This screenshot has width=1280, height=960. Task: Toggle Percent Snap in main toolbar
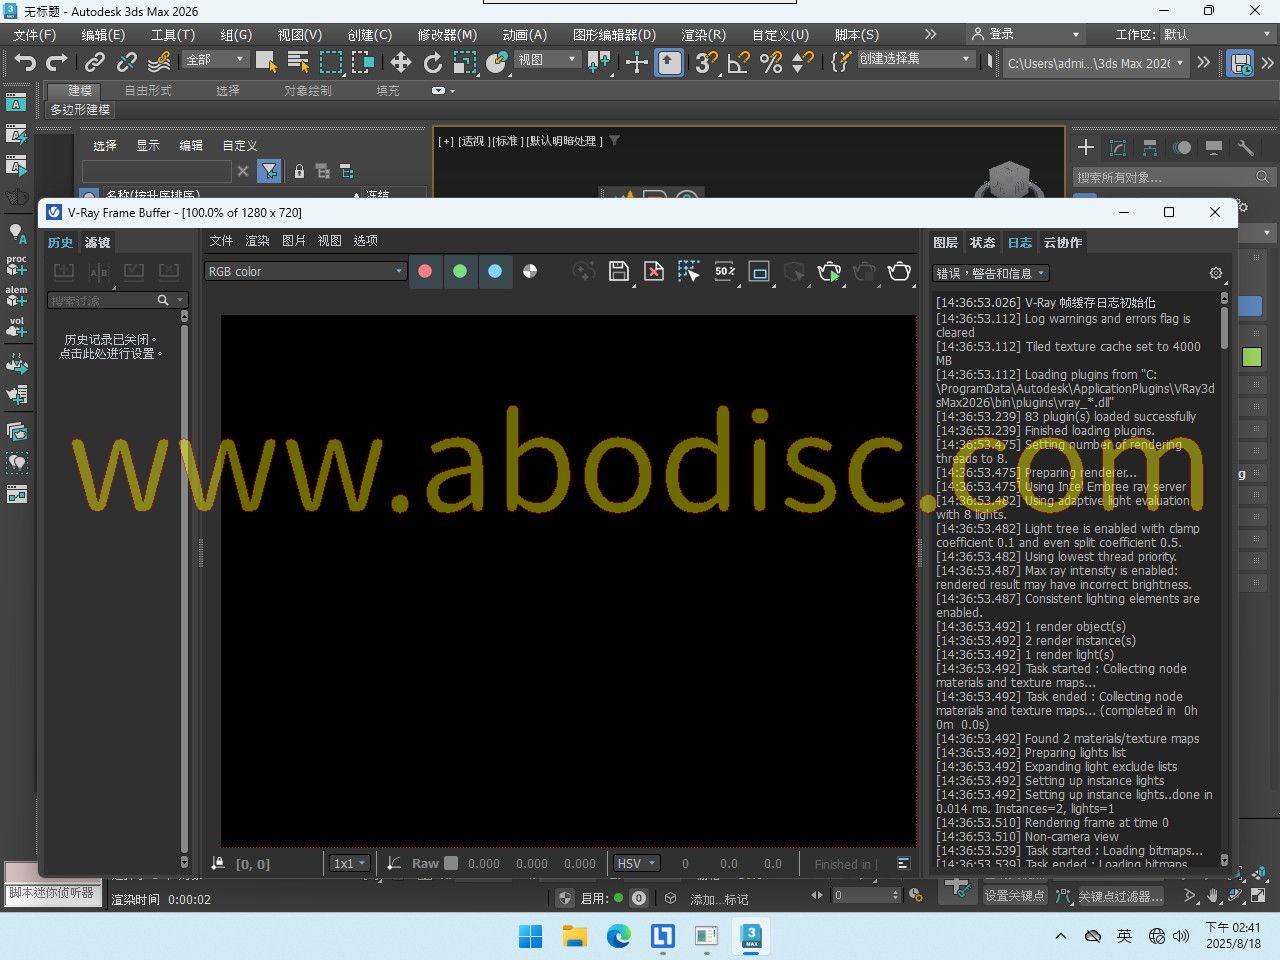tap(770, 62)
